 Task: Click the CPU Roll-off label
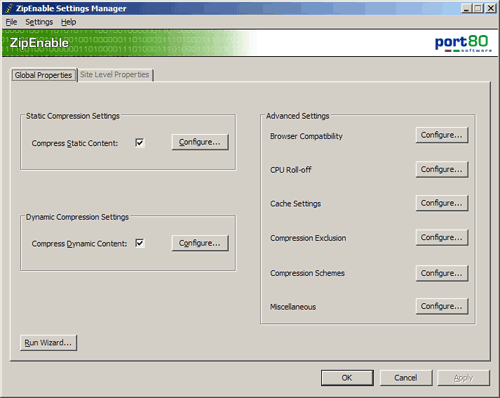pos(291,170)
